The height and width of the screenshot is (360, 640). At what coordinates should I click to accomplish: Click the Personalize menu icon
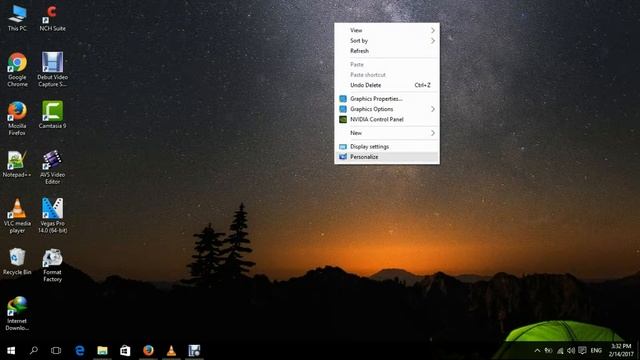click(x=343, y=157)
